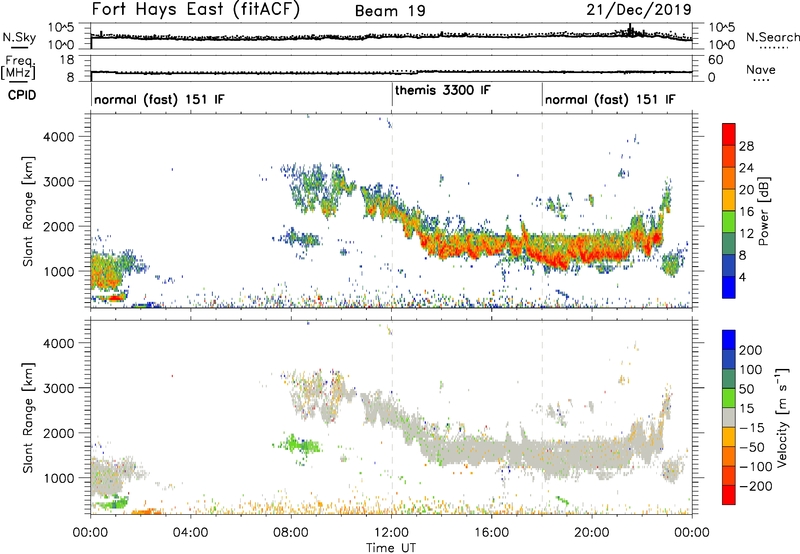800x554 pixels.
Task: Click the '28' tick on the Power scale
Action: tap(746, 146)
